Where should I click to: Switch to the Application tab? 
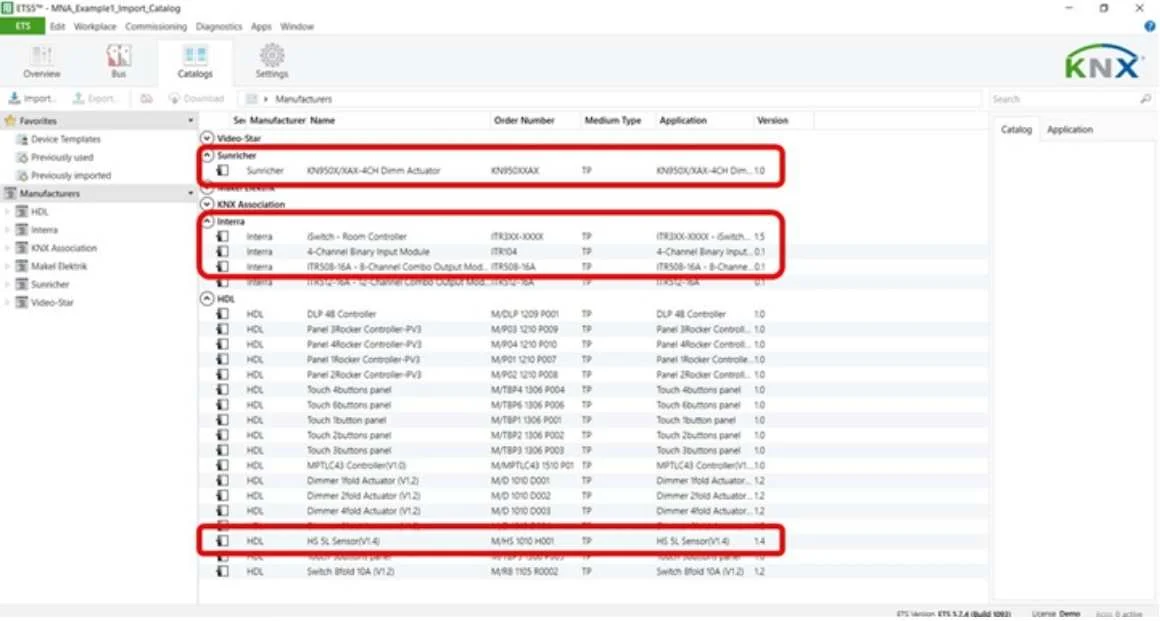[1070, 130]
